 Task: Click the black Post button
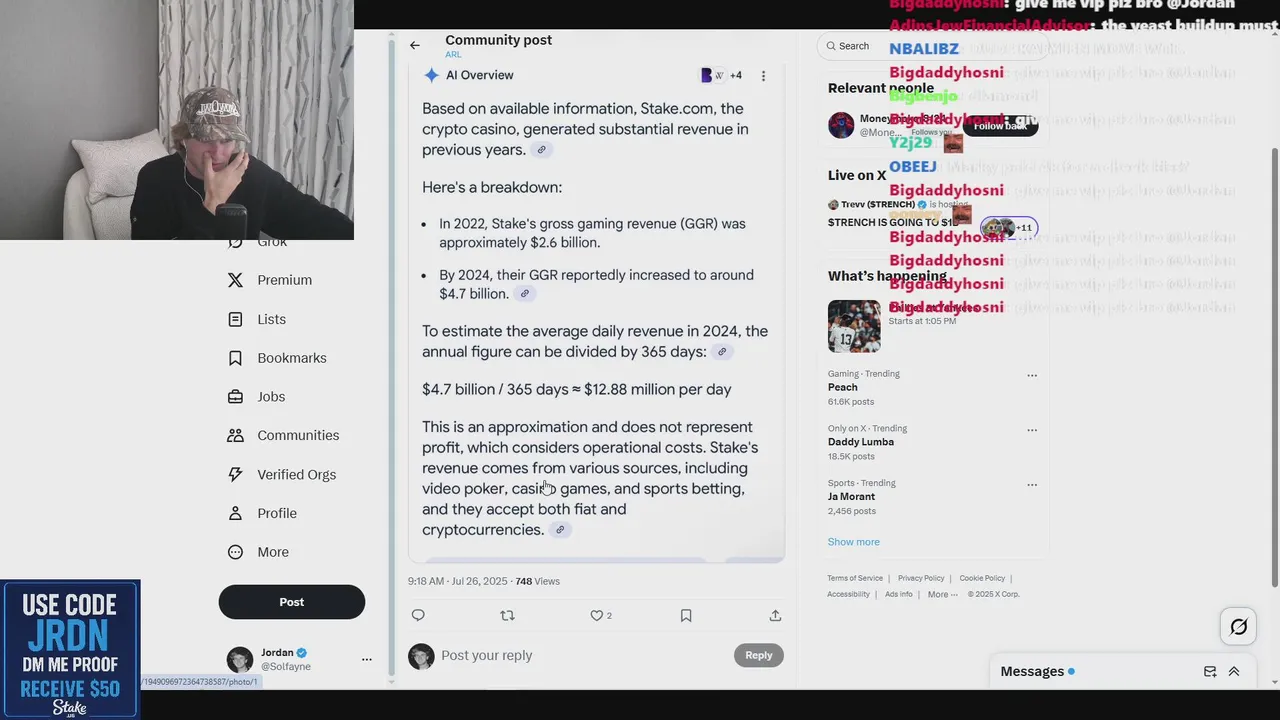(x=292, y=602)
